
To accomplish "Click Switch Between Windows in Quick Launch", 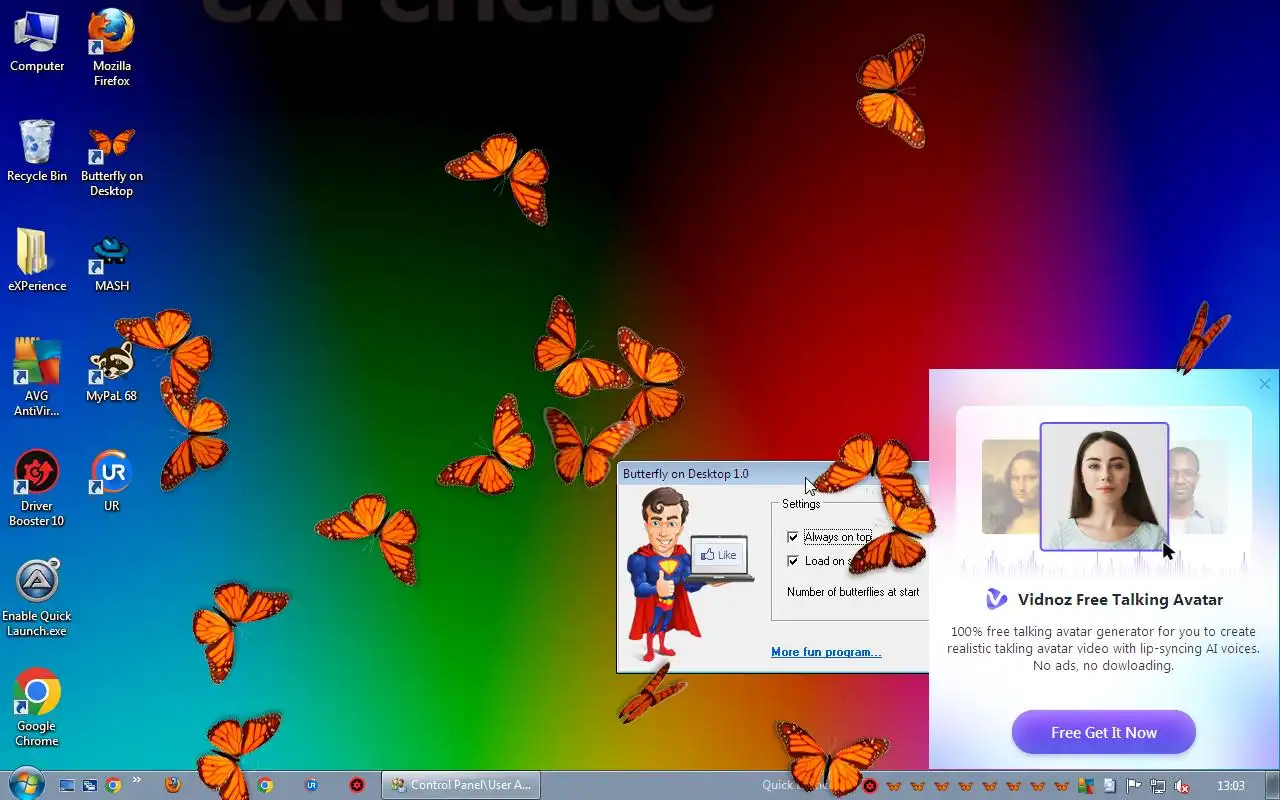I will pos(90,785).
